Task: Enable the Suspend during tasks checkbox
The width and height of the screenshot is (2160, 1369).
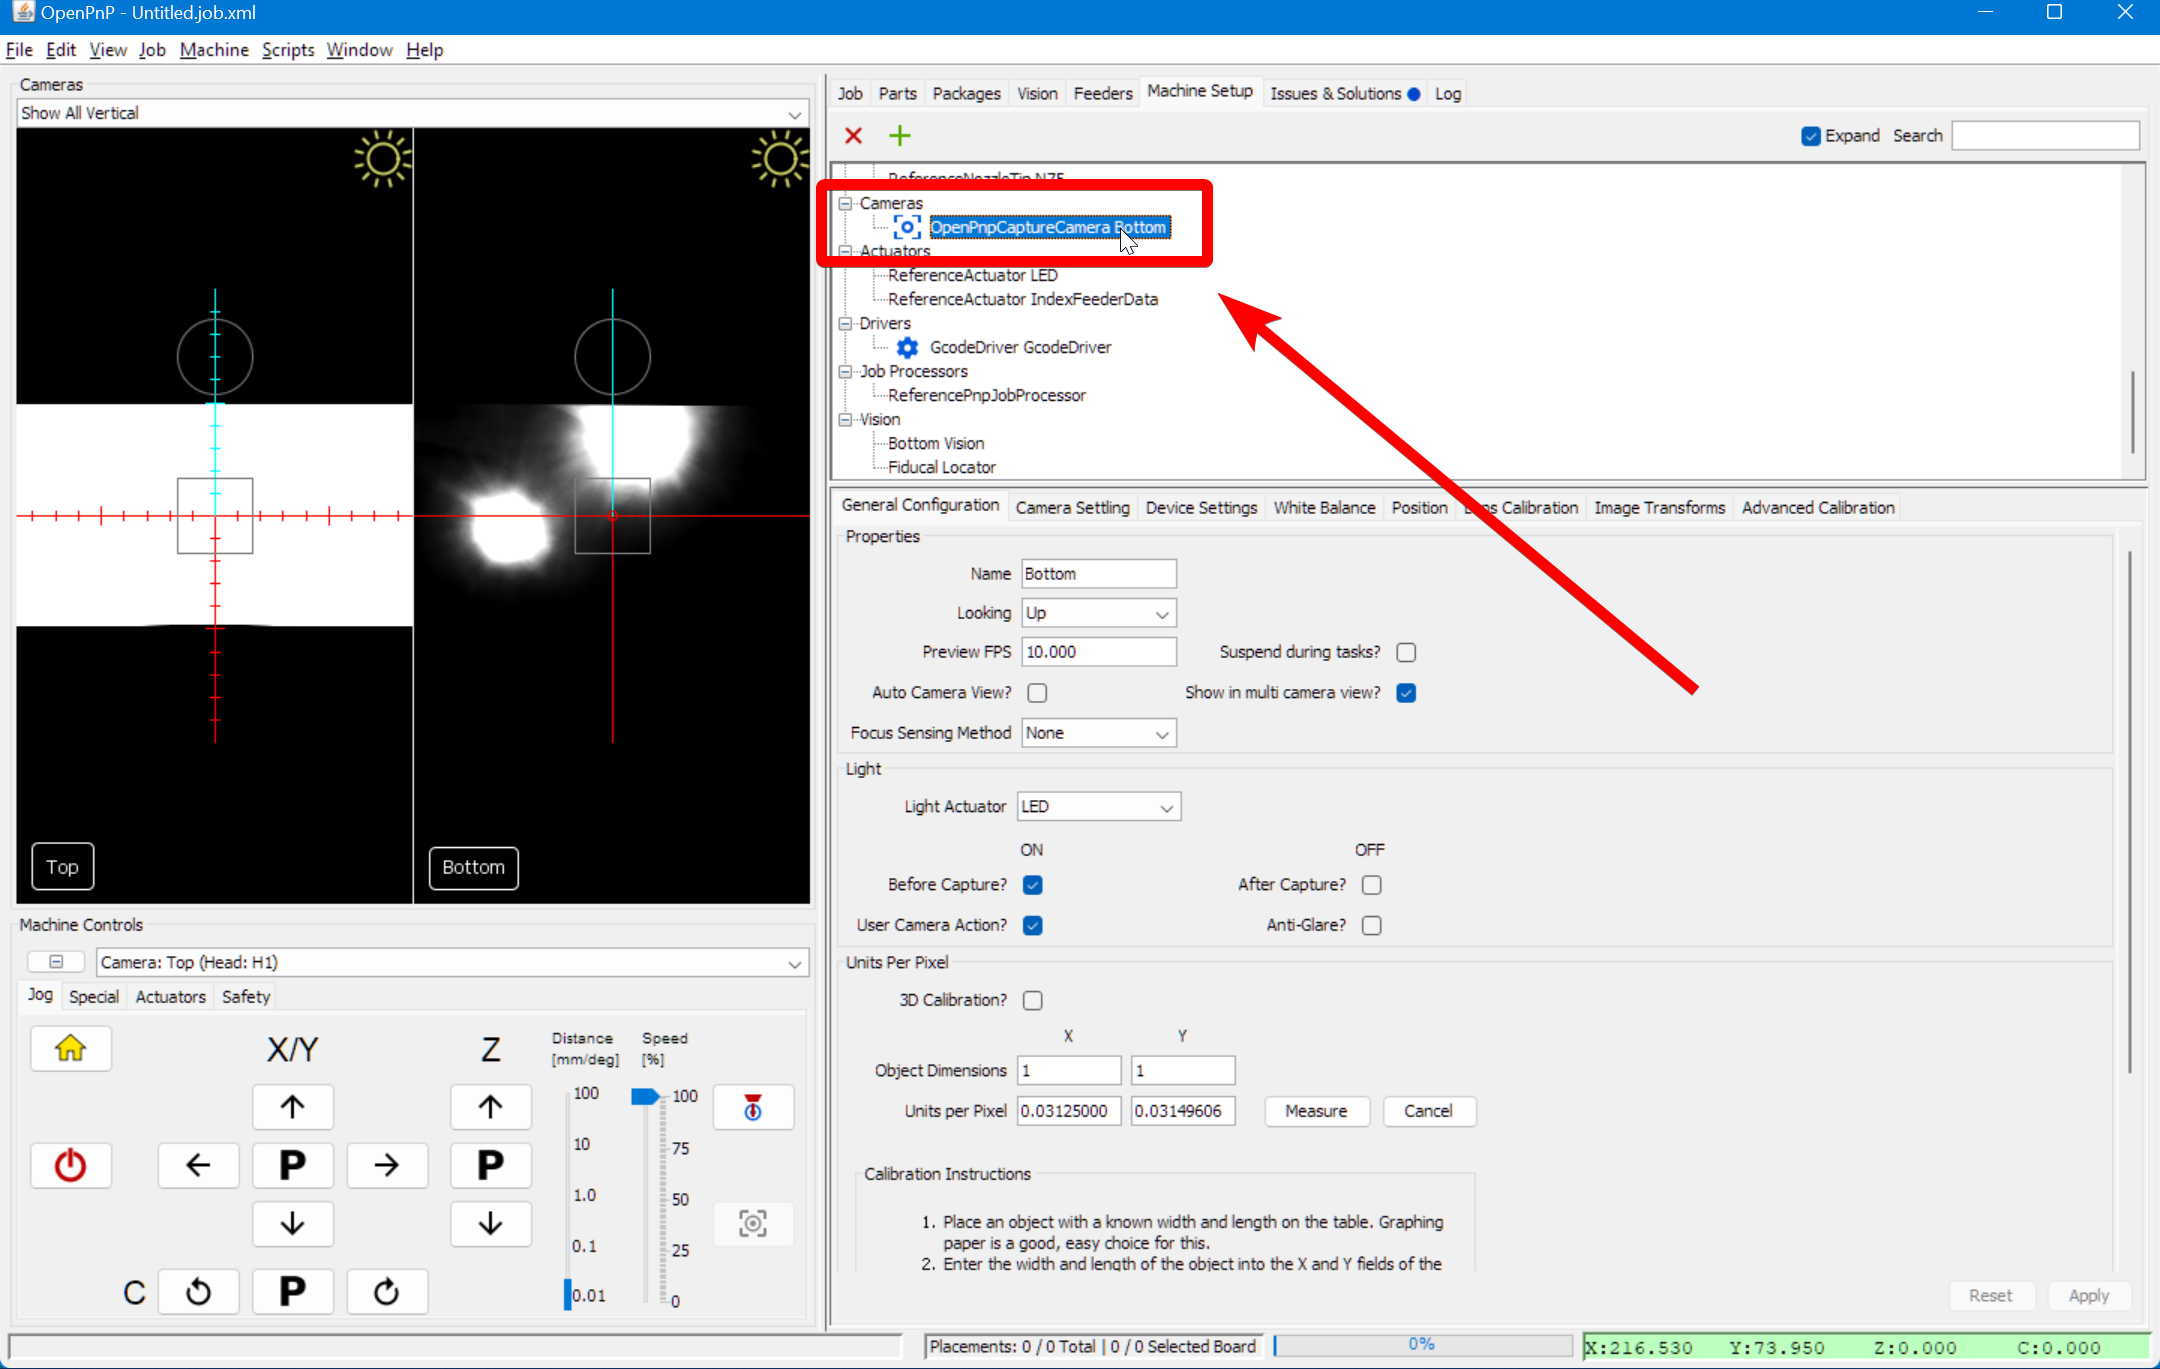Action: (1405, 651)
